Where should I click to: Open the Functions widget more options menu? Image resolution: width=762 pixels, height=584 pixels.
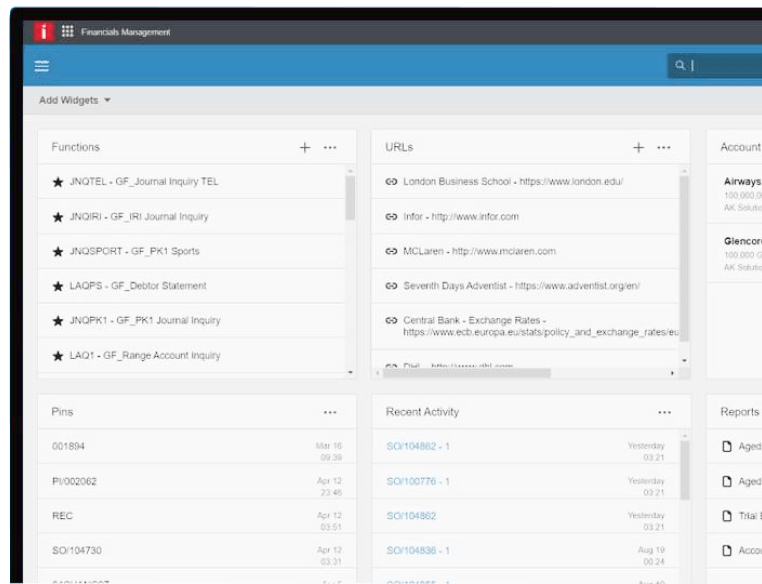[x=330, y=148]
